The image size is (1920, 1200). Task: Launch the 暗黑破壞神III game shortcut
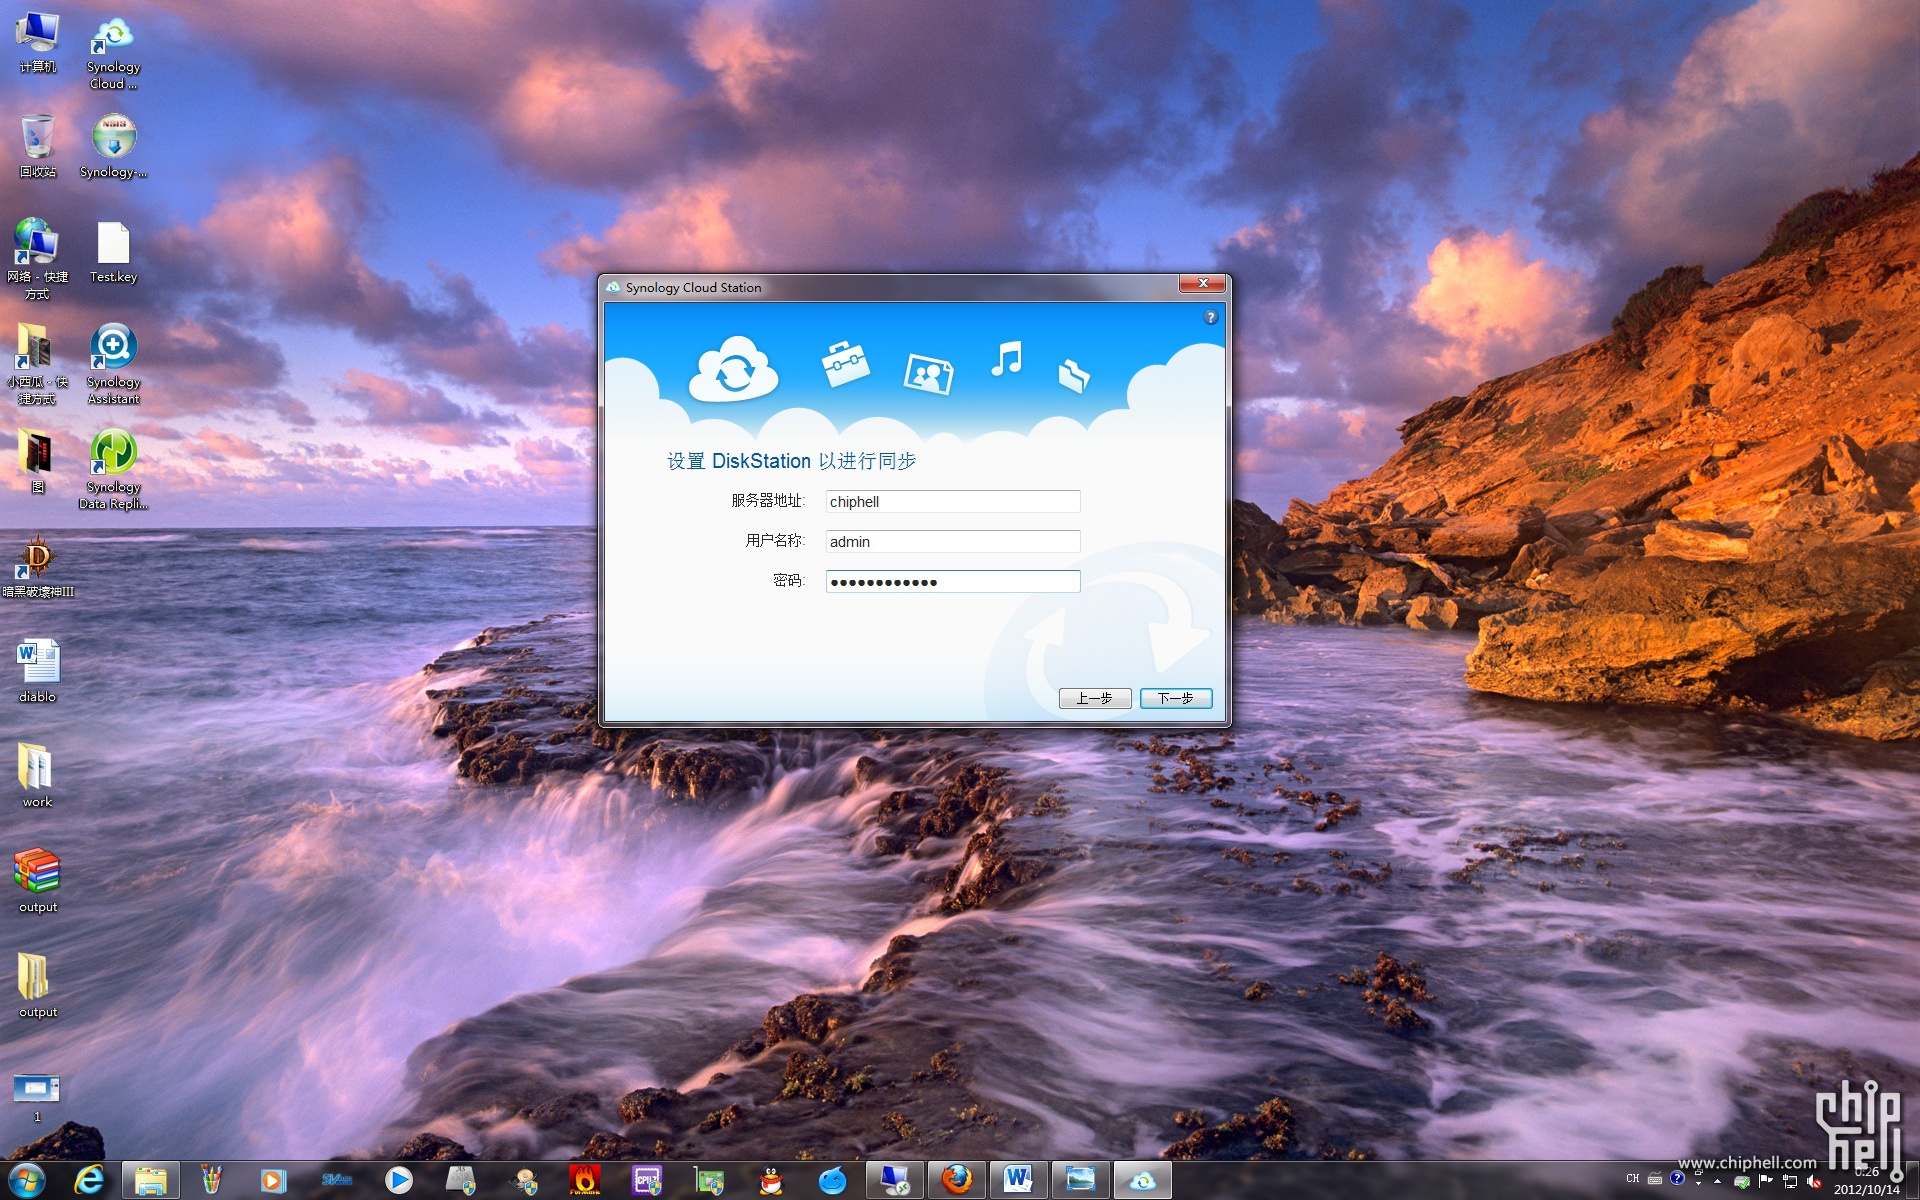coord(37,566)
